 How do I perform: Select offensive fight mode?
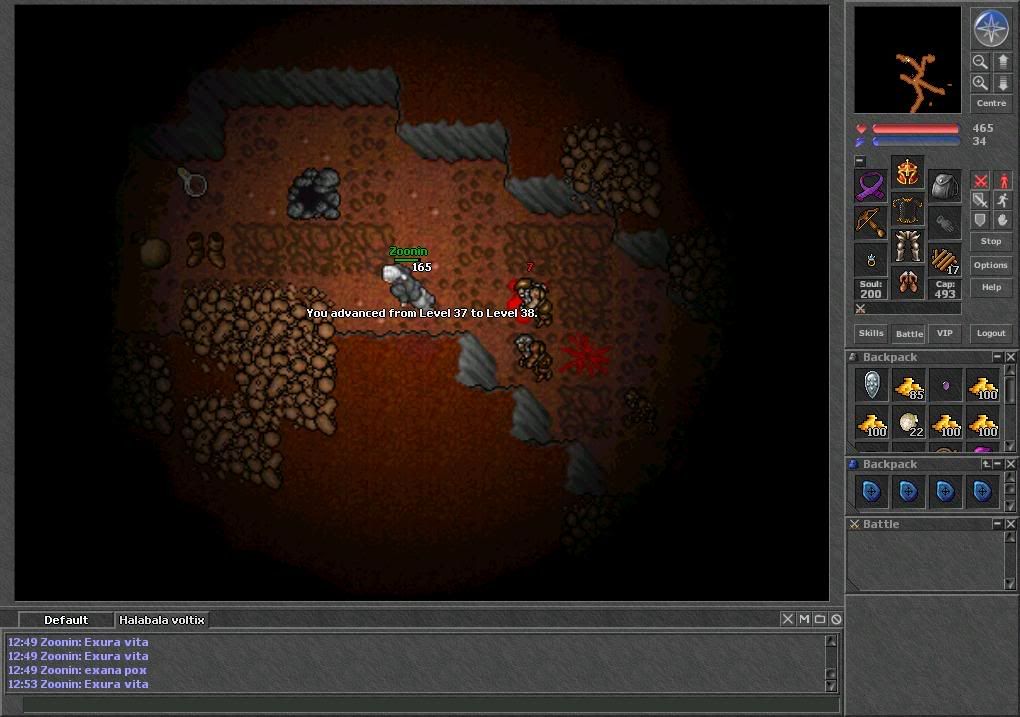[980, 180]
